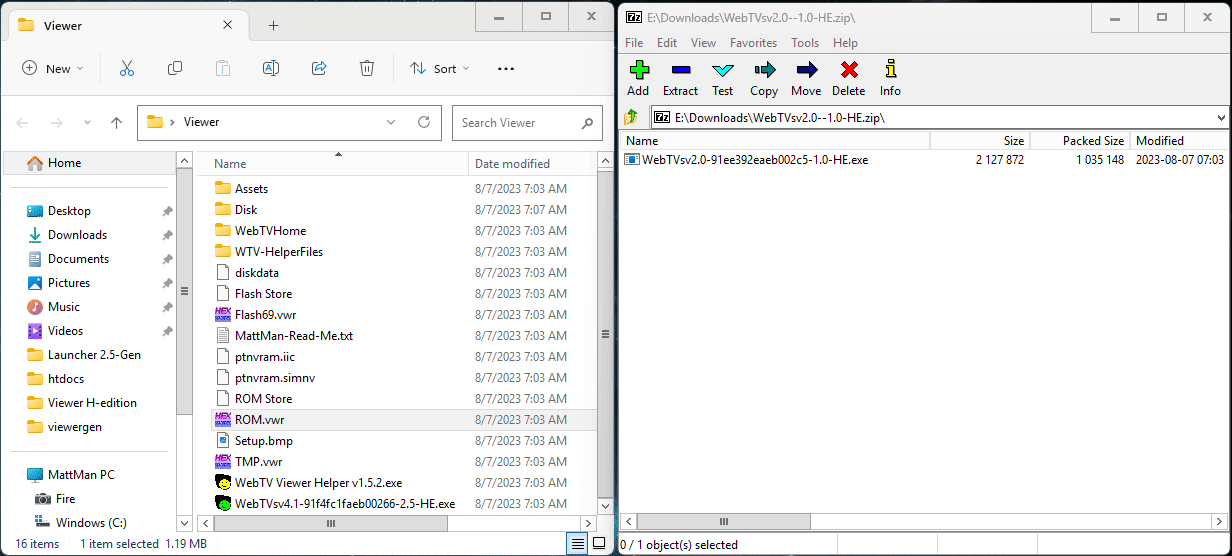Select Windows (C:) drive in sidebar

pos(91,523)
